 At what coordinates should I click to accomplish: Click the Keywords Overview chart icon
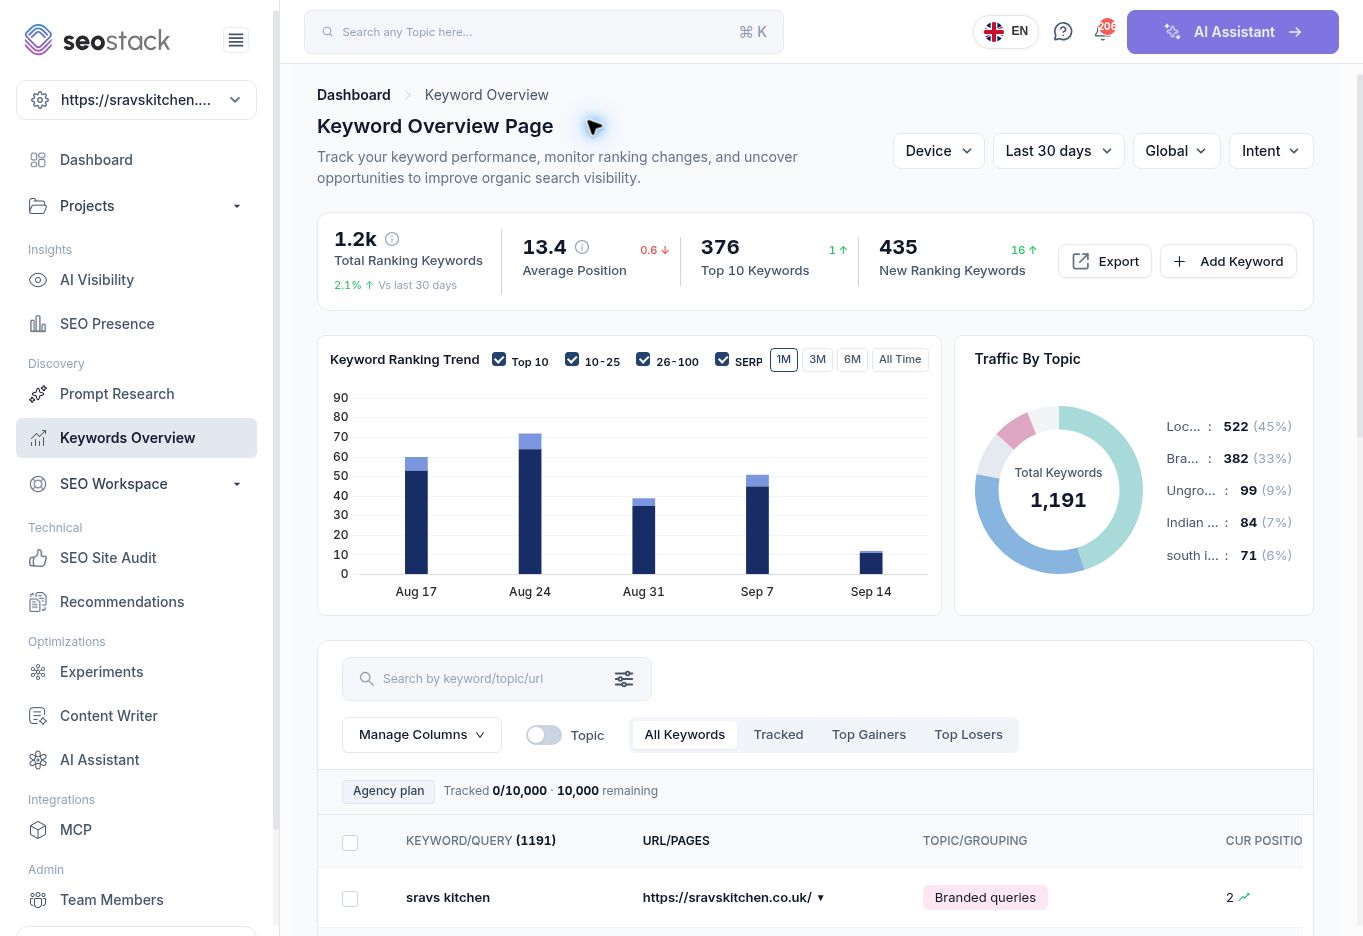tap(38, 438)
